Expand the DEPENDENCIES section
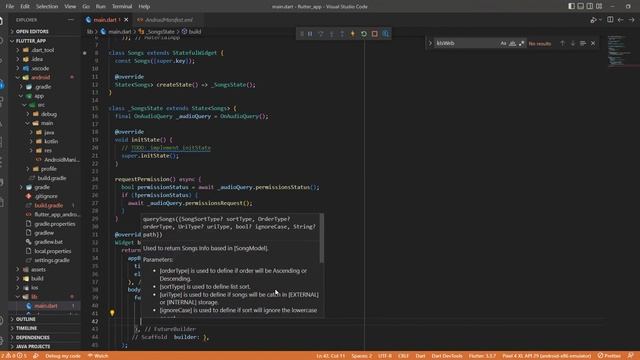 click(45, 338)
